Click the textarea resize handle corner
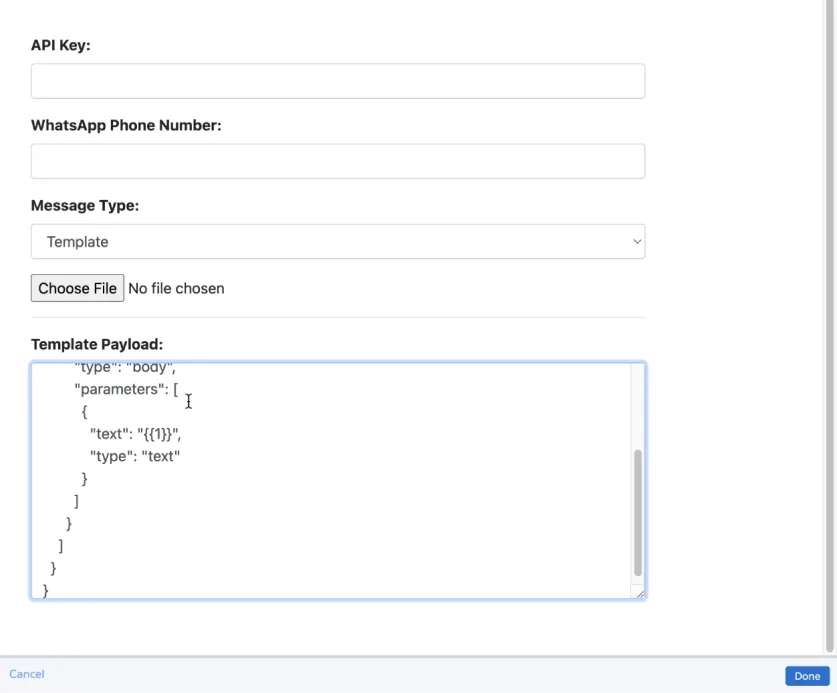Image resolution: width=837 pixels, height=693 pixels. [x=640, y=592]
